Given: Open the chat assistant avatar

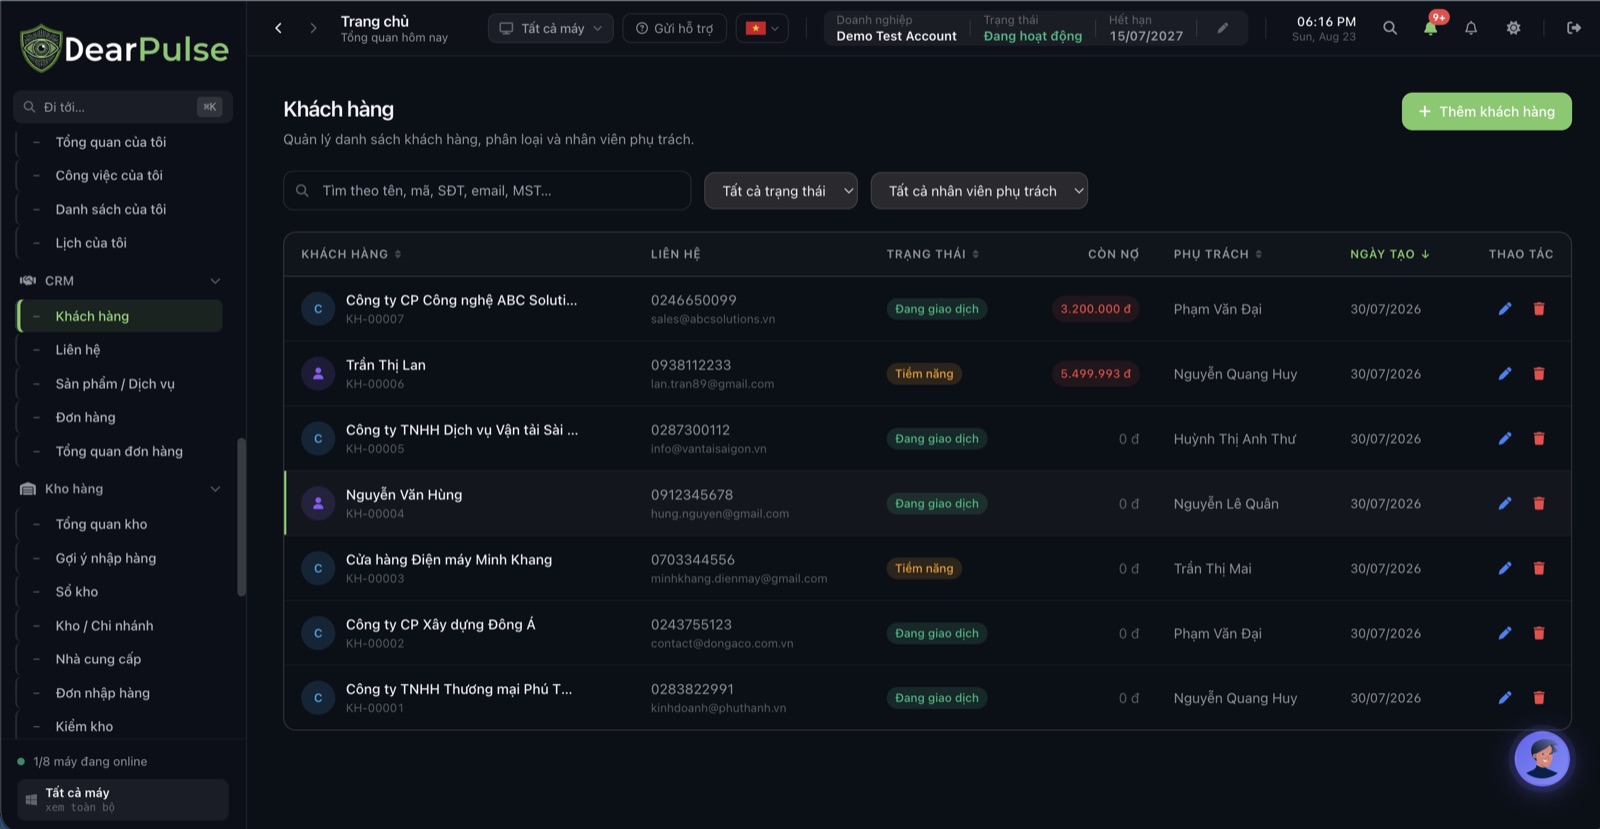Looking at the screenshot, I should pyautogui.click(x=1542, y=758).
